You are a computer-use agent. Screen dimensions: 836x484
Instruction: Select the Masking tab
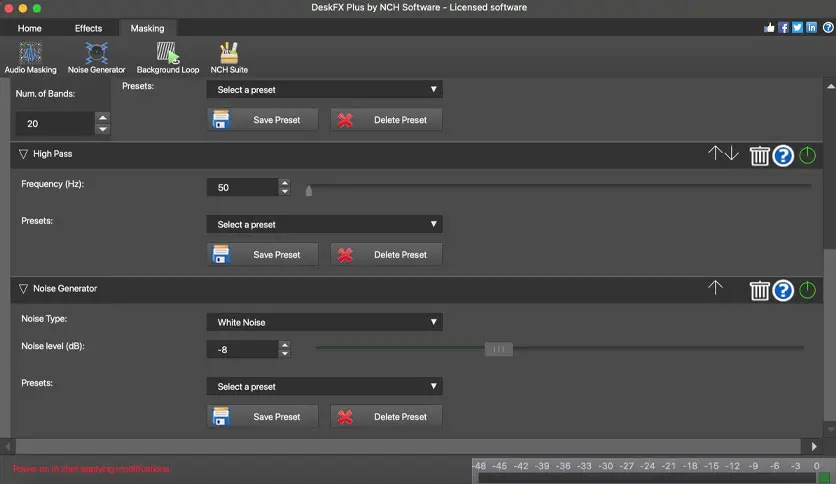147,28
